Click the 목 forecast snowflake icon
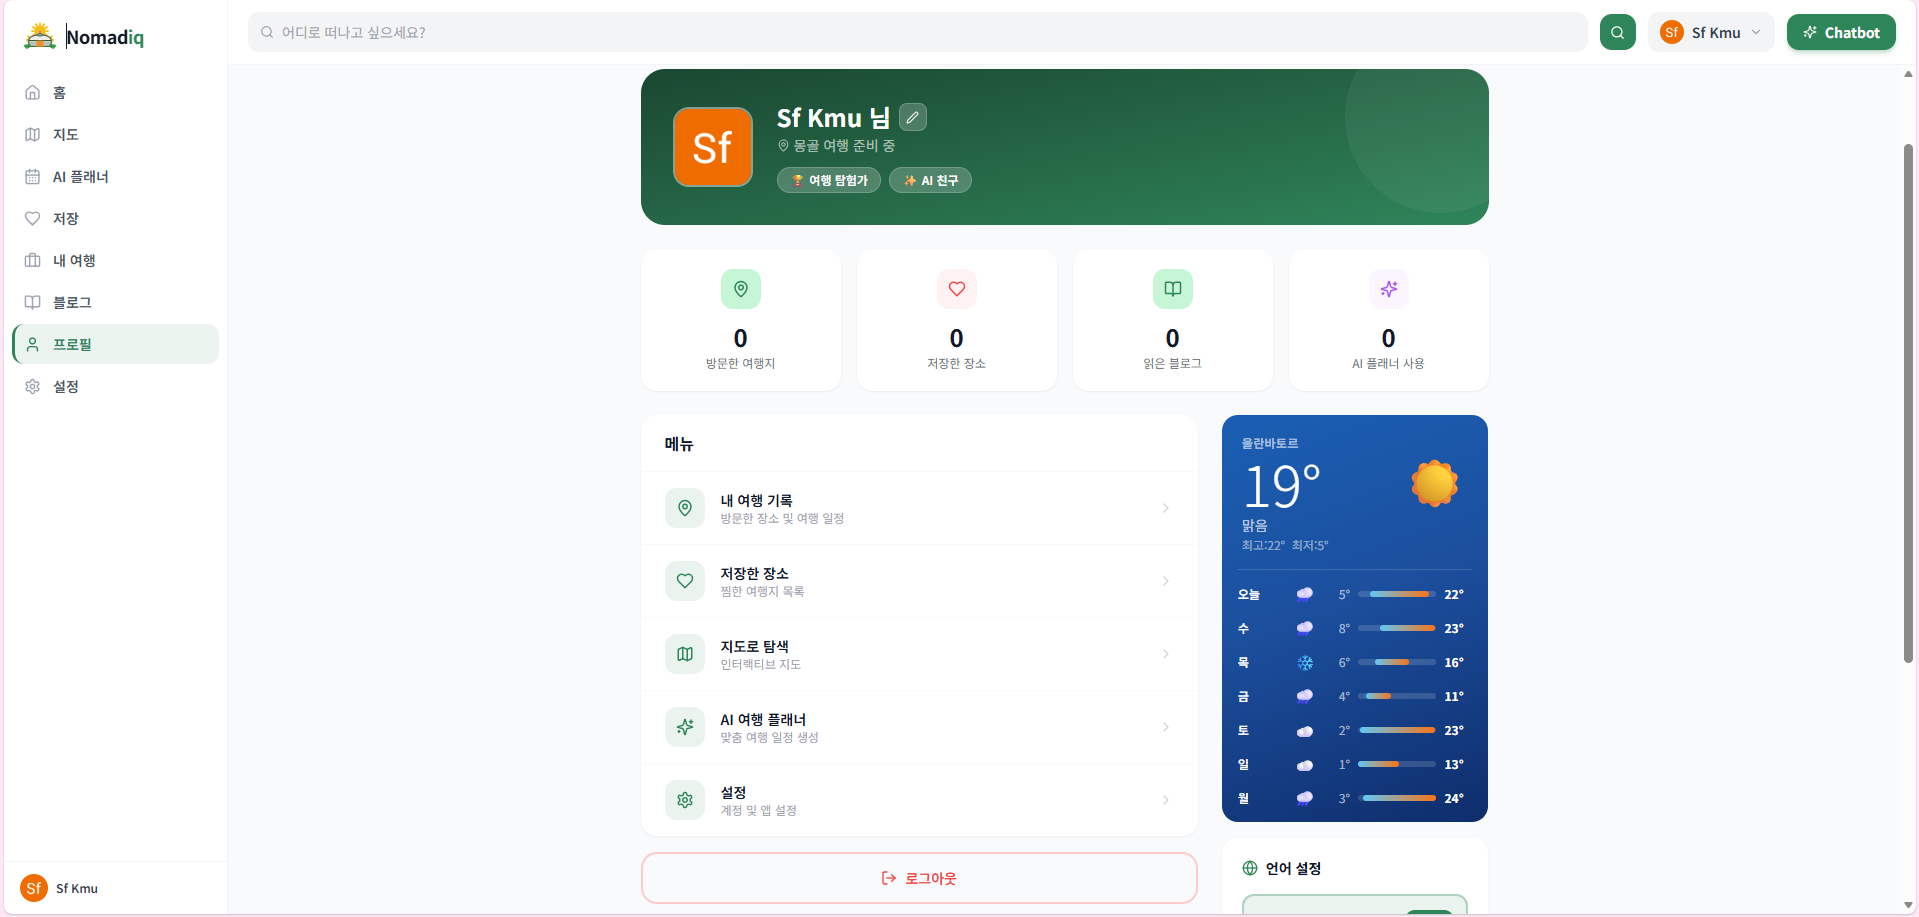Screen dimensions: 1919x917 pyautogui.click(x=1305, y=662)
